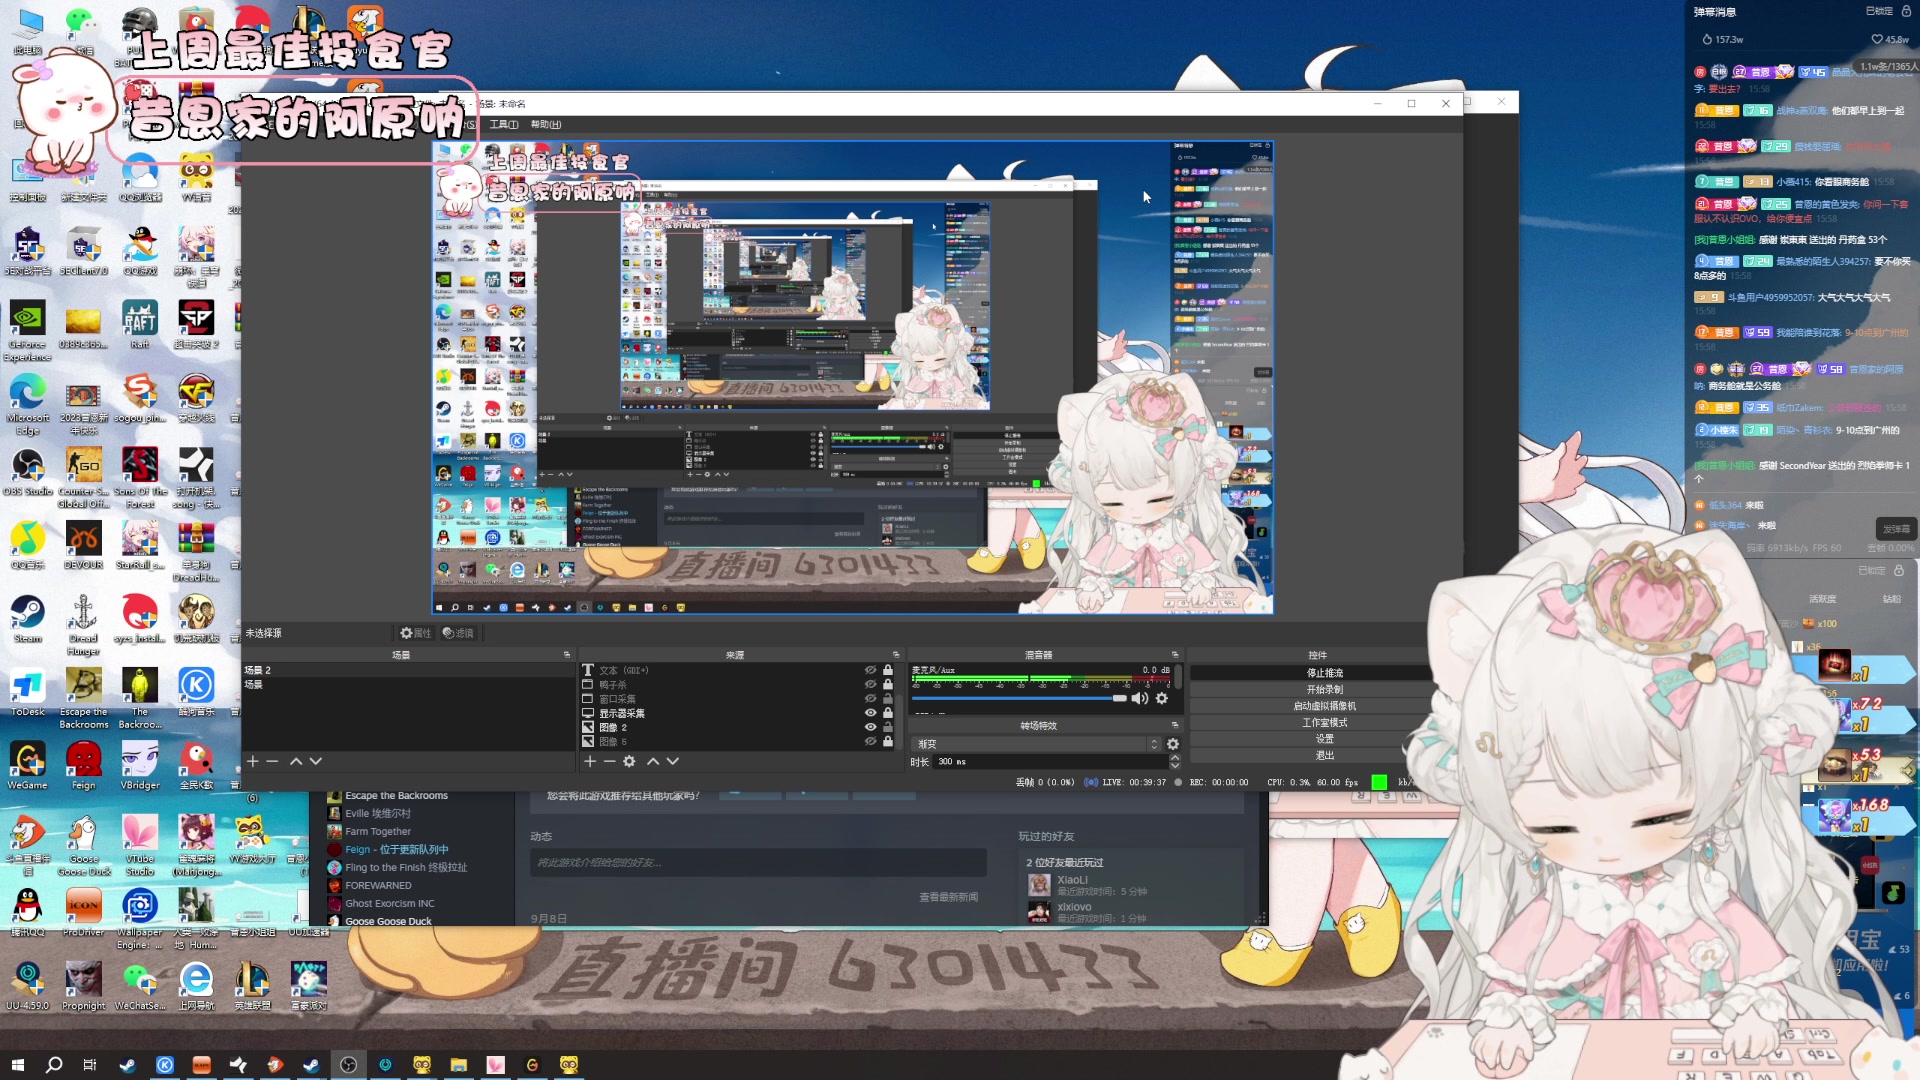Show the 文本 (GDI+) source

coord(870,670)
